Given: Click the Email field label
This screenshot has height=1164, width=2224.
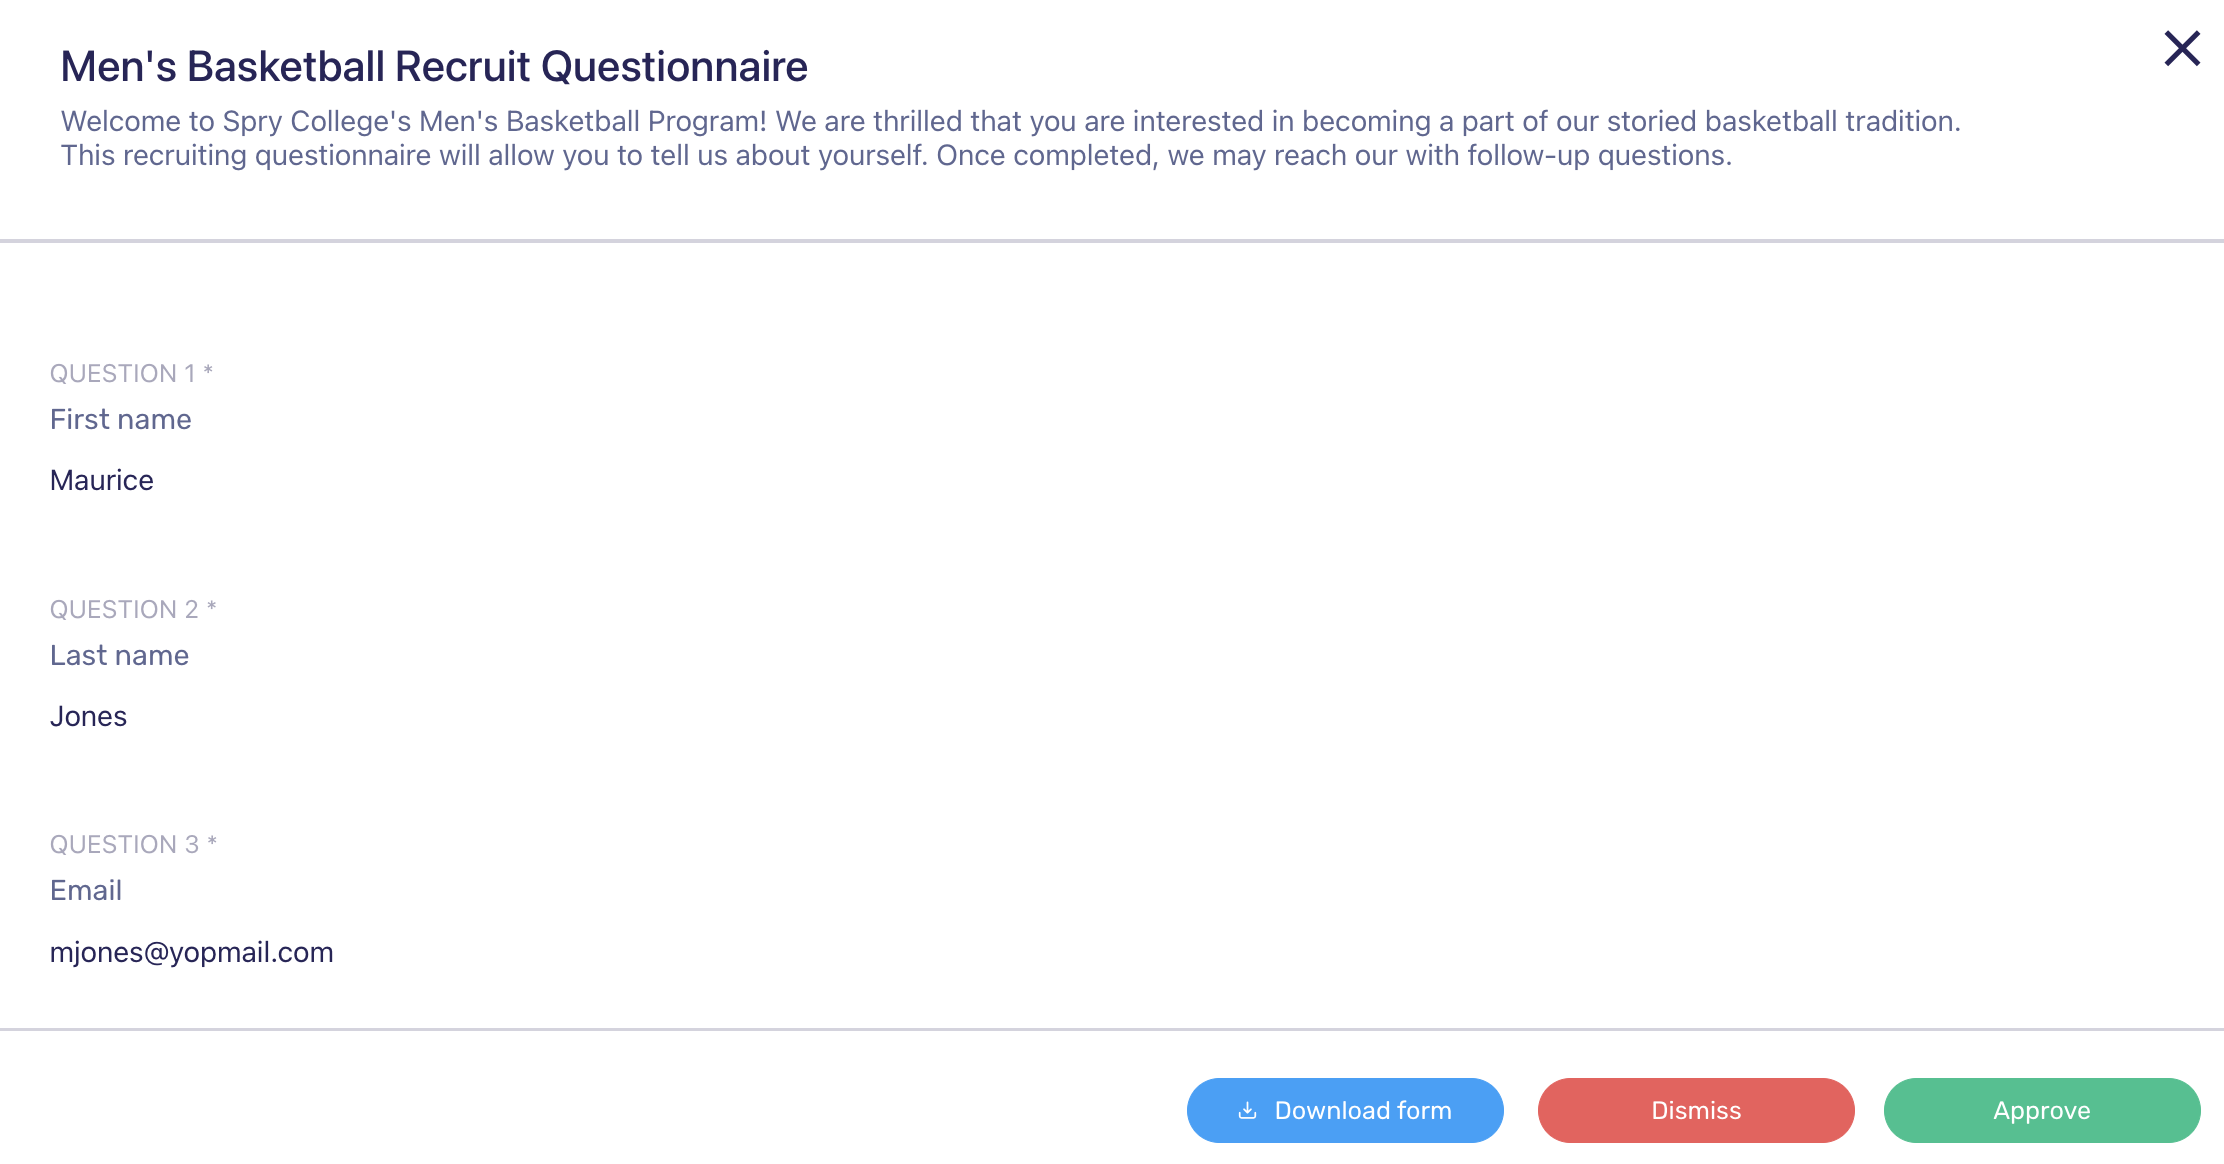Looking at the screenshot, I should 86,890.
